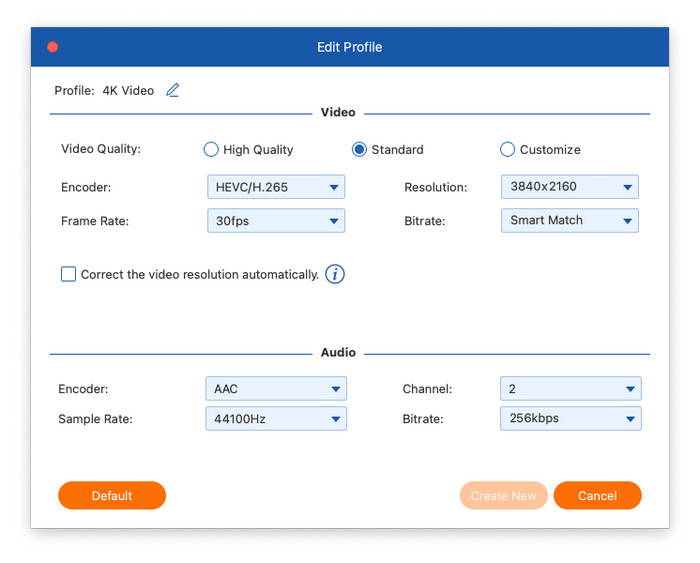Expand the video Bitrate Smart Match dropdown
700x563 pixels.
(569, 221)
